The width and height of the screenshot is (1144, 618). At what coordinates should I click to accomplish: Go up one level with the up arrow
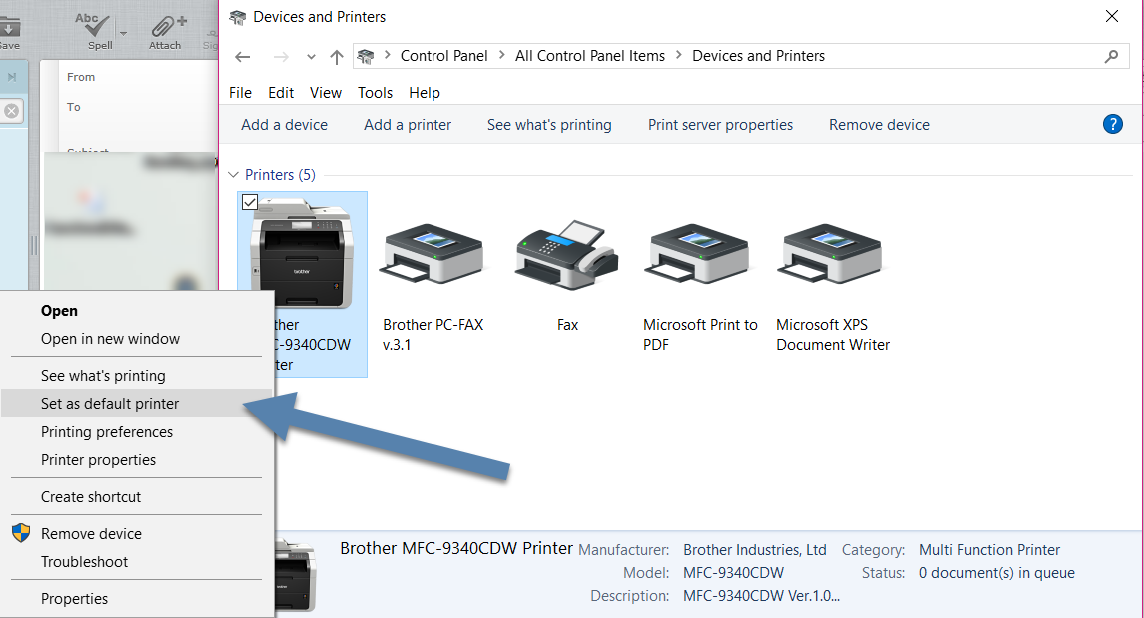(x=336, y=57)
